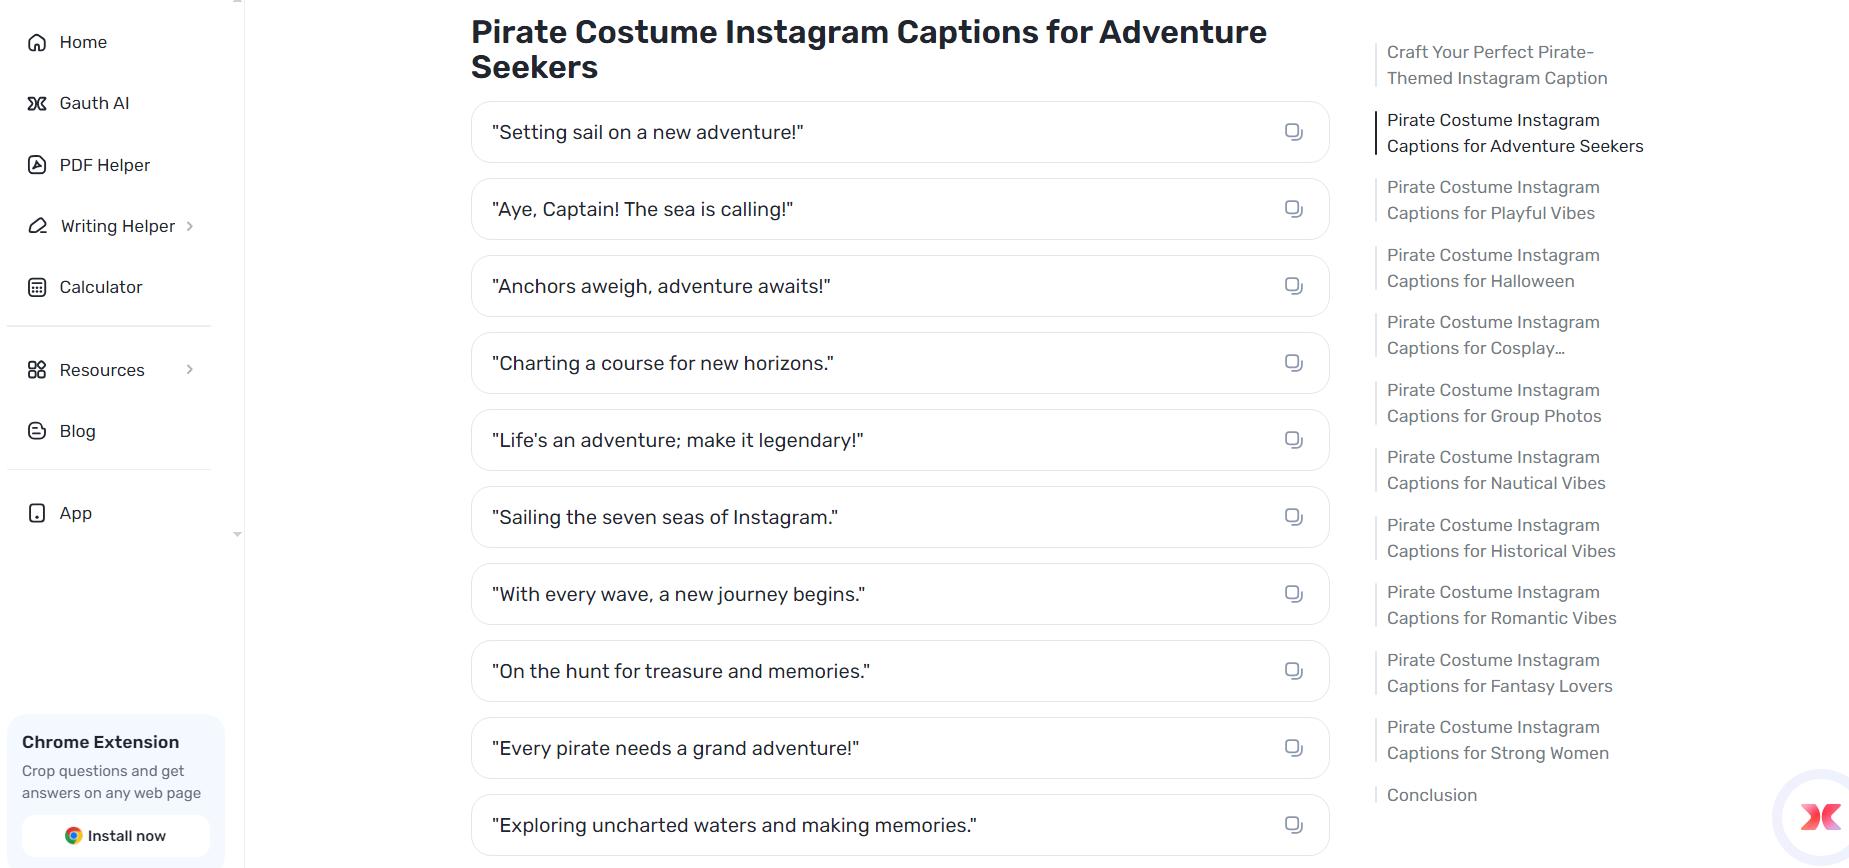
Task: Expand the Resources section chevron
Action: [x=191, y=369]
